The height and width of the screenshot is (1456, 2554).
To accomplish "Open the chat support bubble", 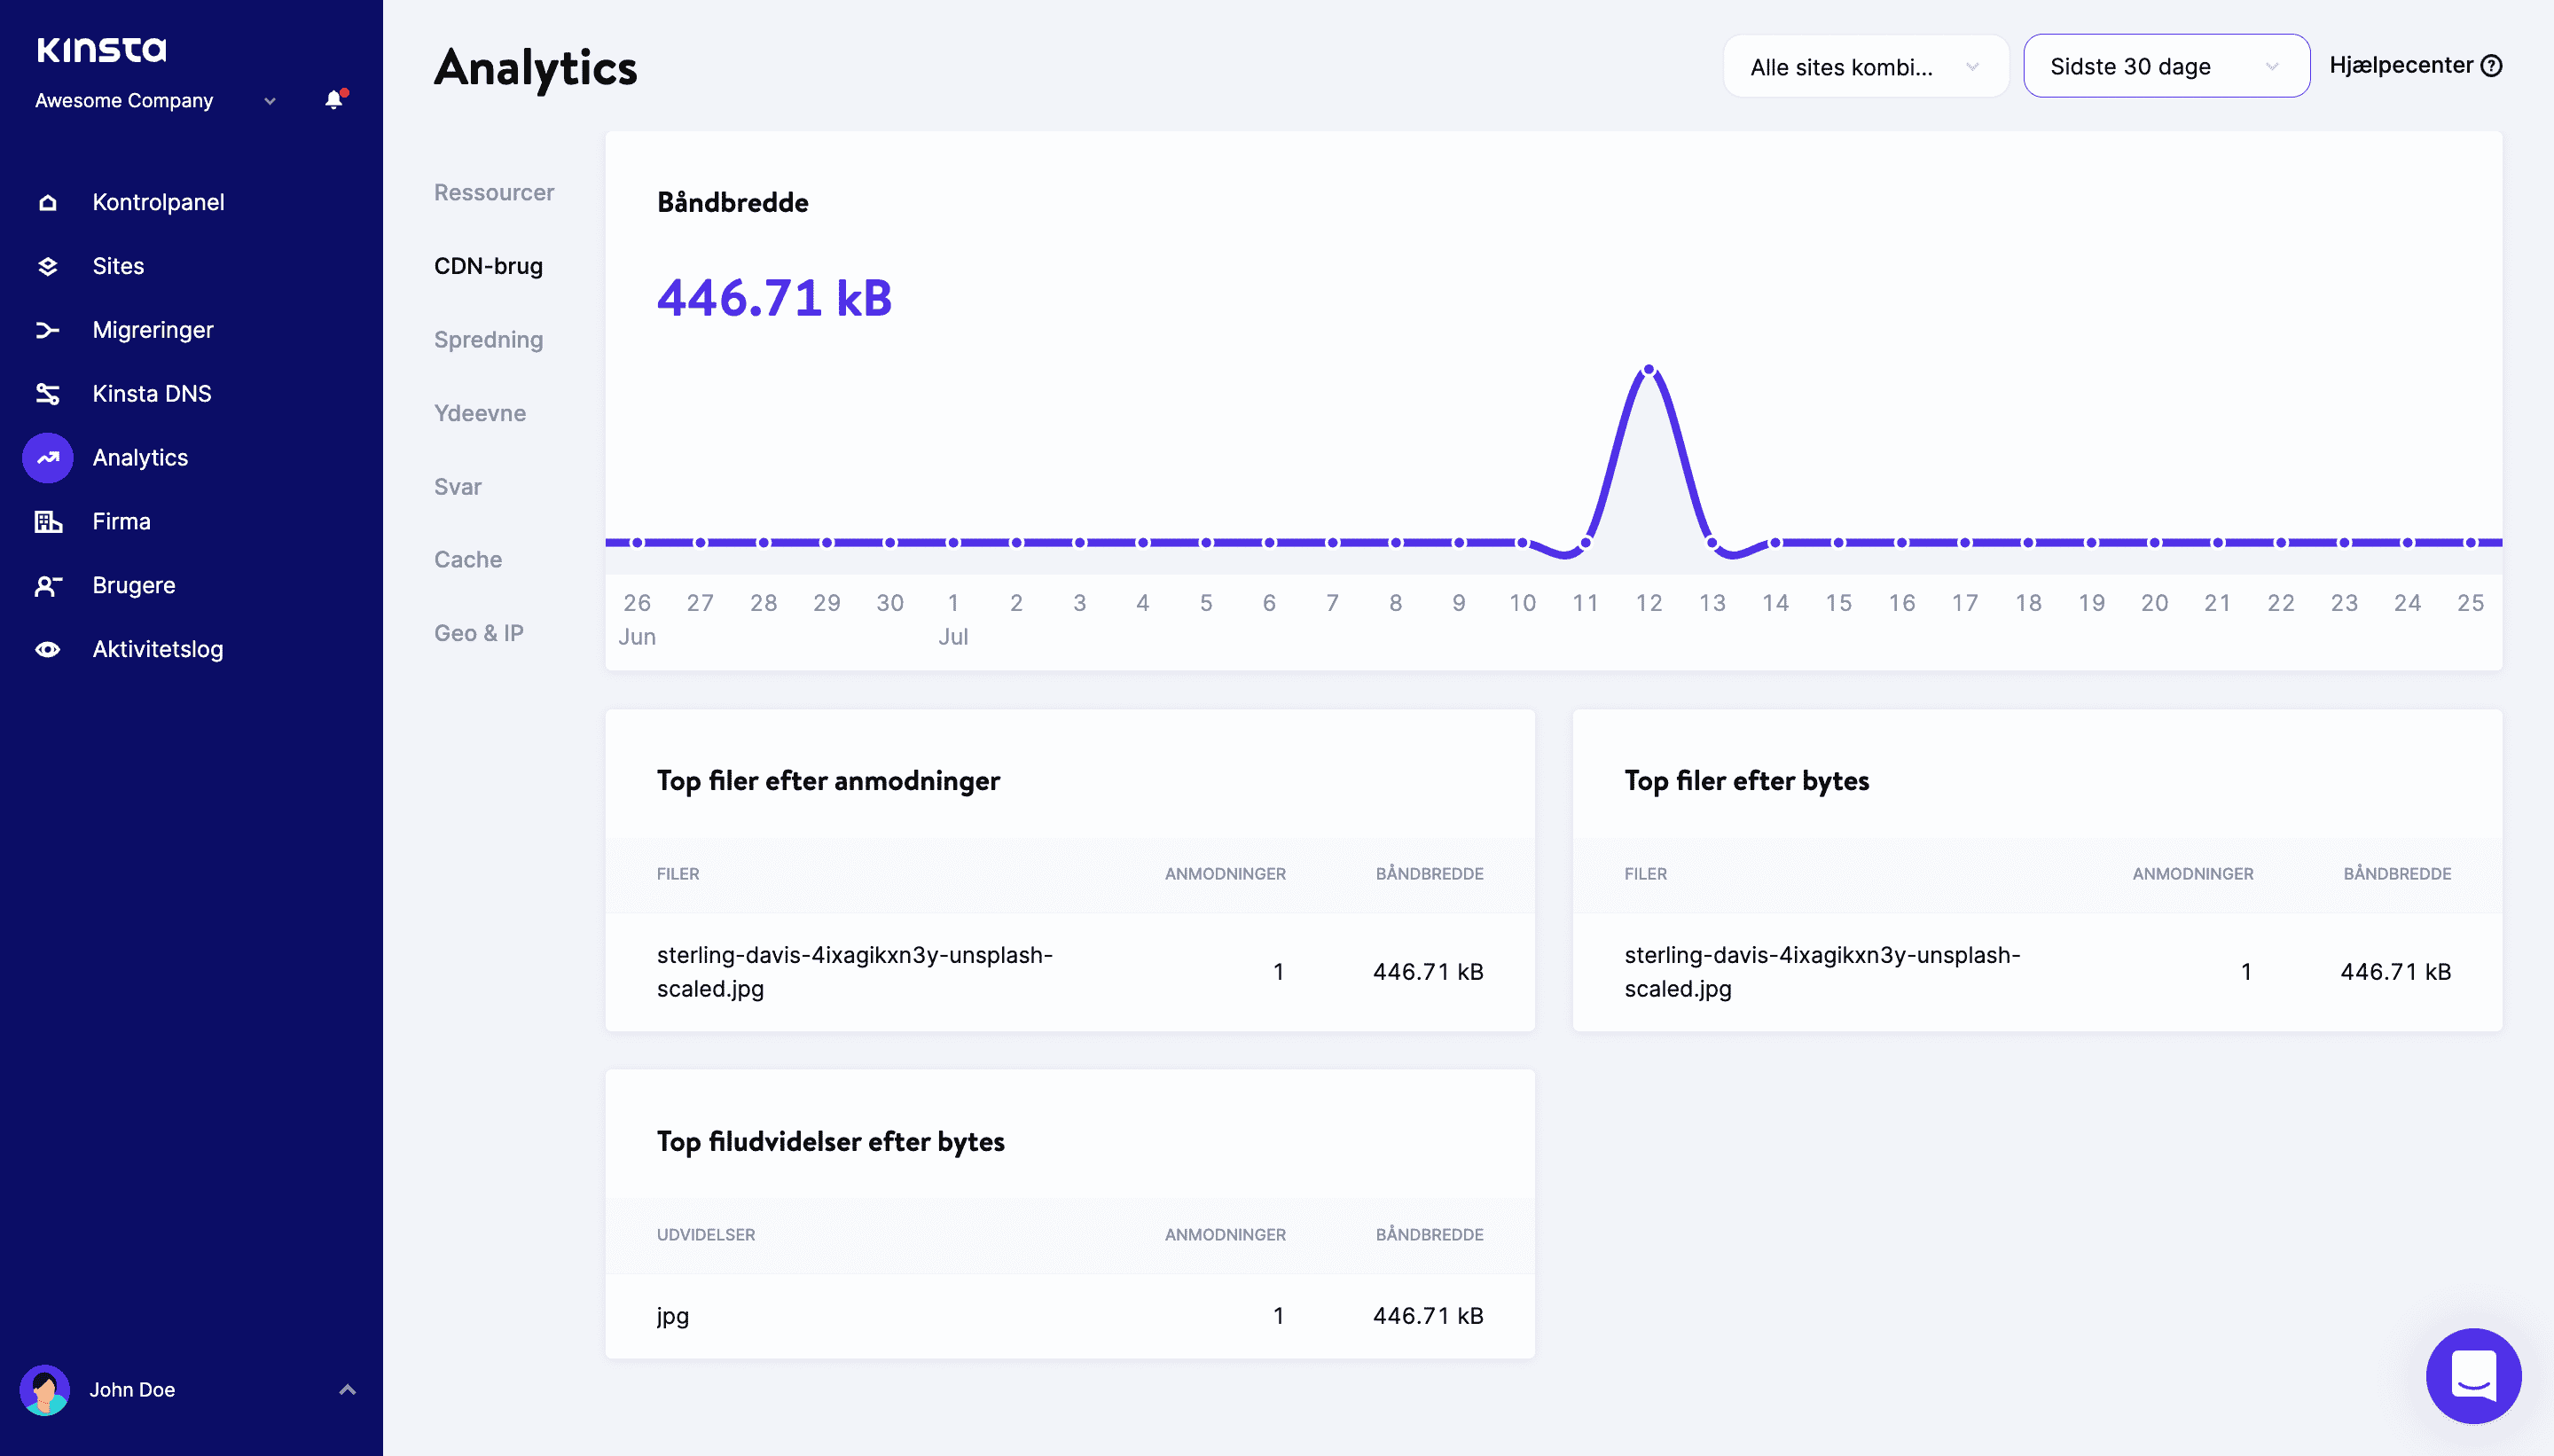I will click(x=2472, y=1375).
